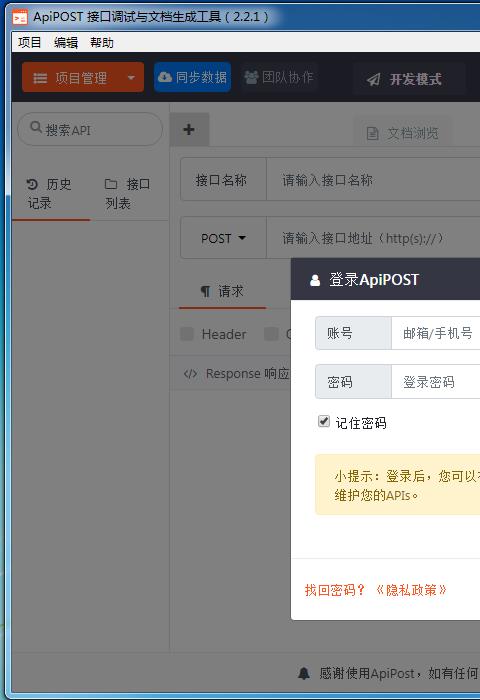This screenshot has height=700, width=480.
Task: Click the 搜索API search field
Action: click(x=90, y=129)
